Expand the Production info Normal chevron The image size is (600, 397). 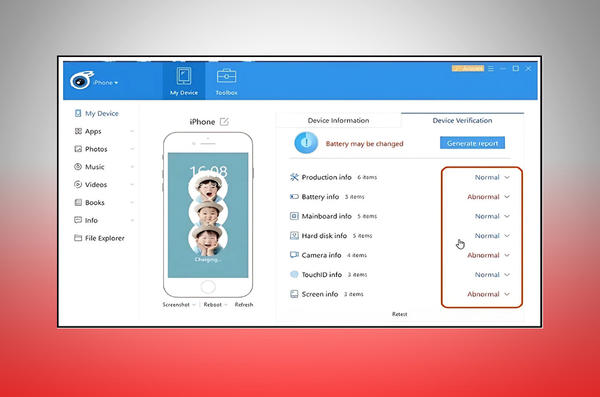pos(507,177)
